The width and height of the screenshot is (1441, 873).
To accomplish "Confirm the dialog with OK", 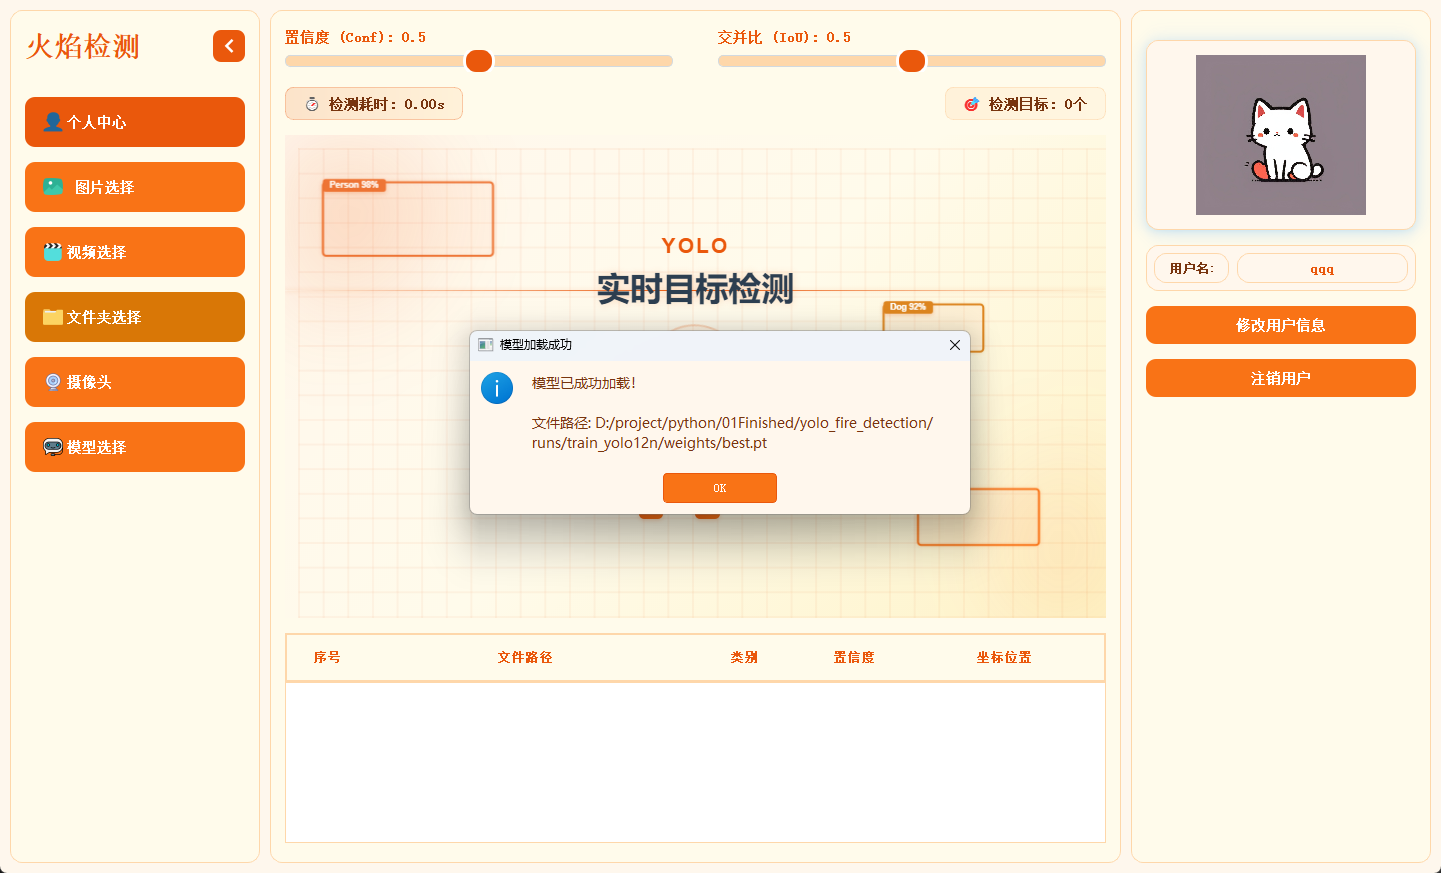I will point(720,488).
